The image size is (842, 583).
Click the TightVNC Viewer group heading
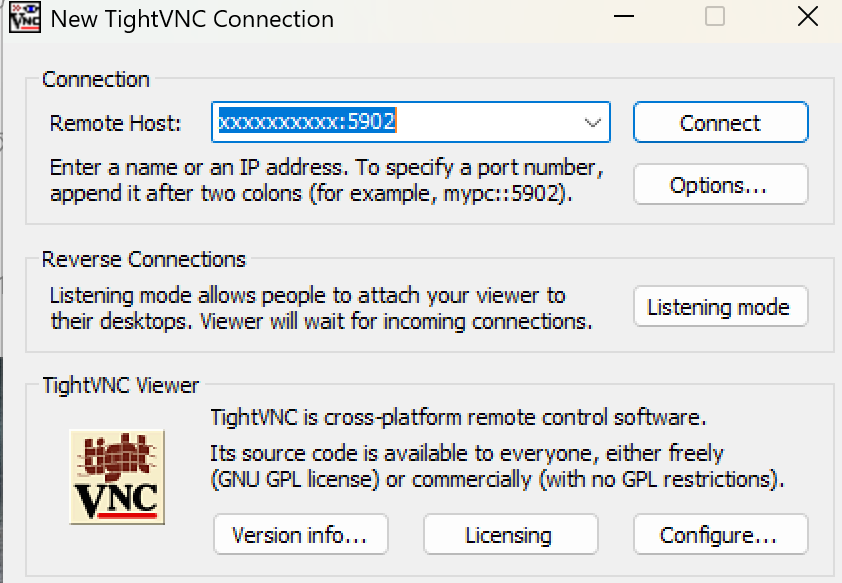pos(120,385)
